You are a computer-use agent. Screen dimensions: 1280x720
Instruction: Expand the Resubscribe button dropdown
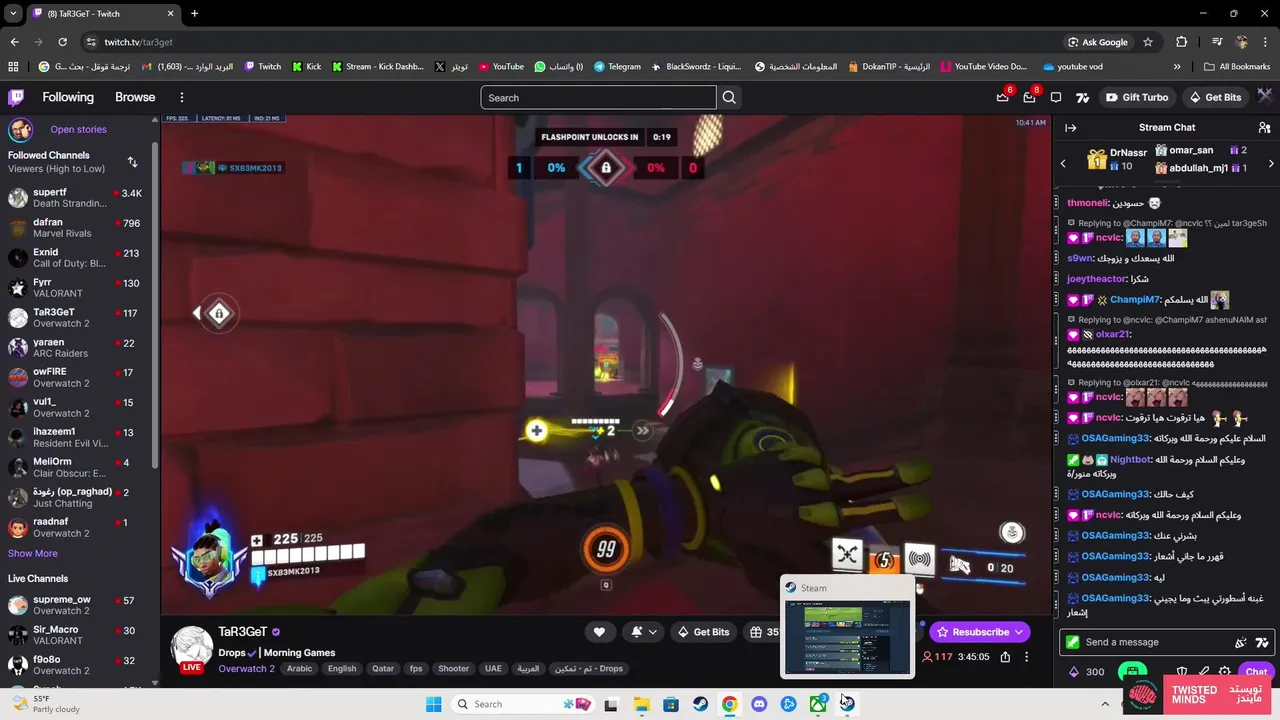click(1019, 632)
